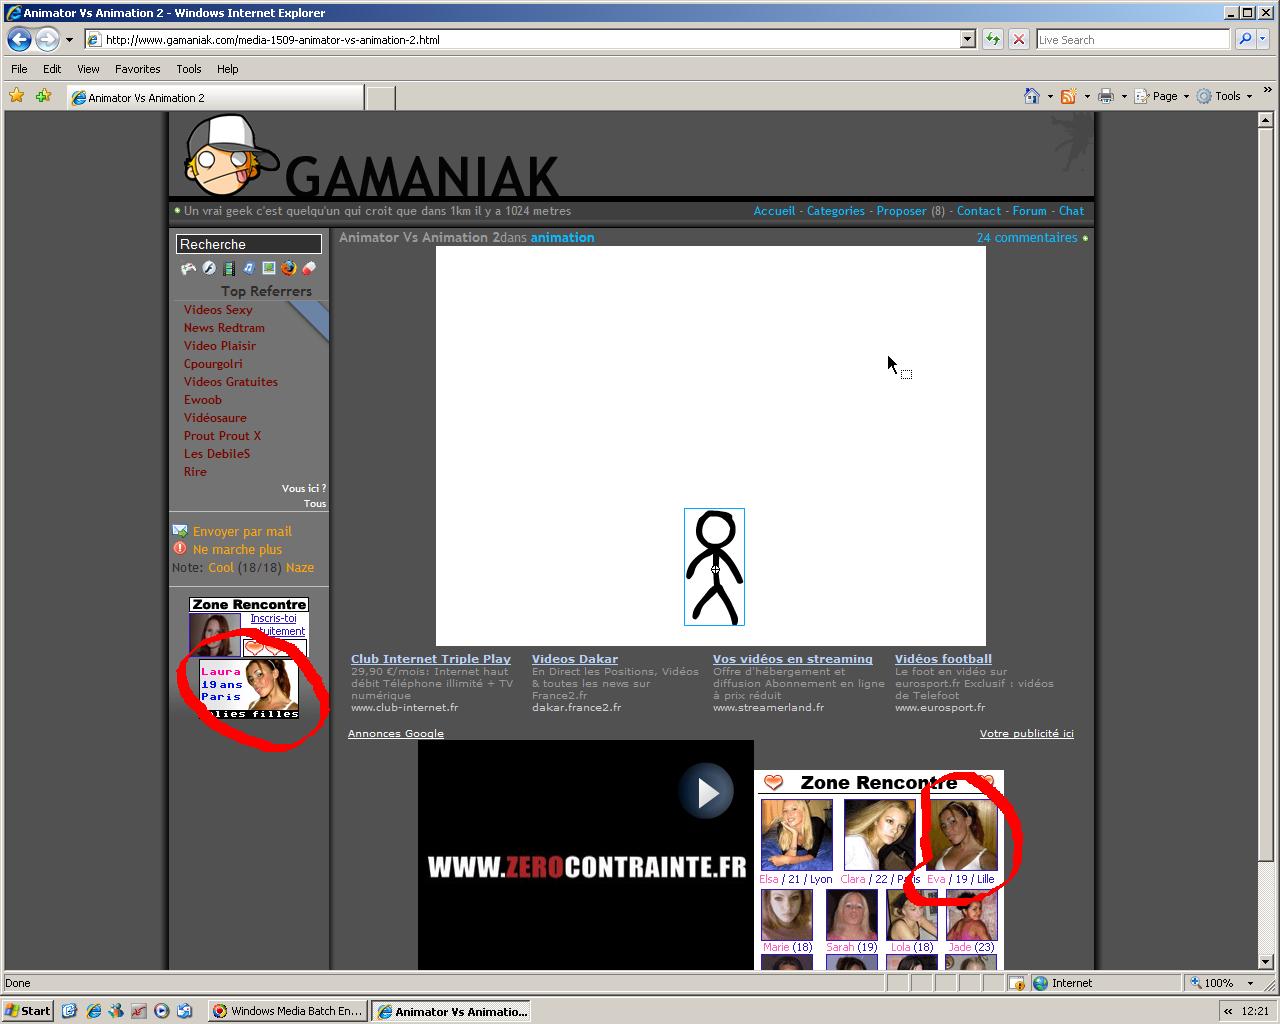Go to Home page via house icon

(x=1032, y=96)
